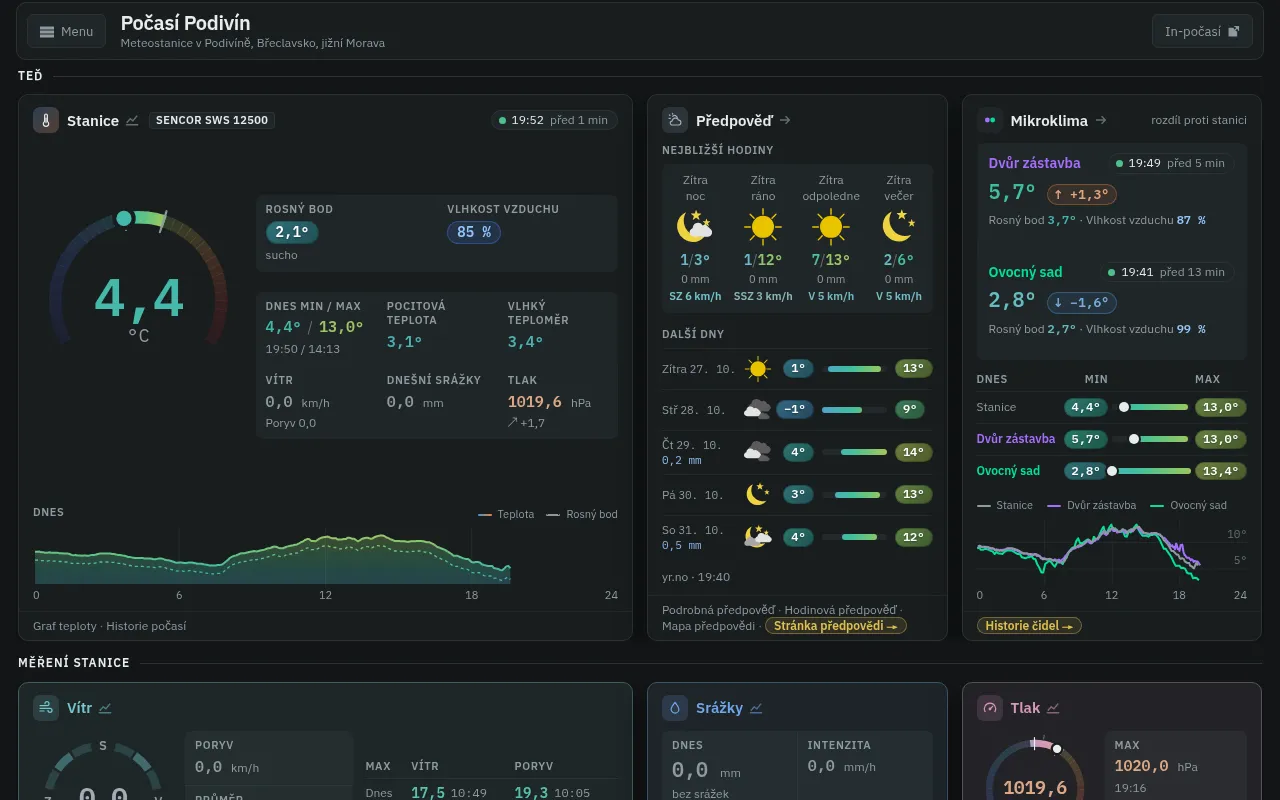Open the chart icon next to Vítr
This screenshot has height=800, width=1280.
point(105,708)
